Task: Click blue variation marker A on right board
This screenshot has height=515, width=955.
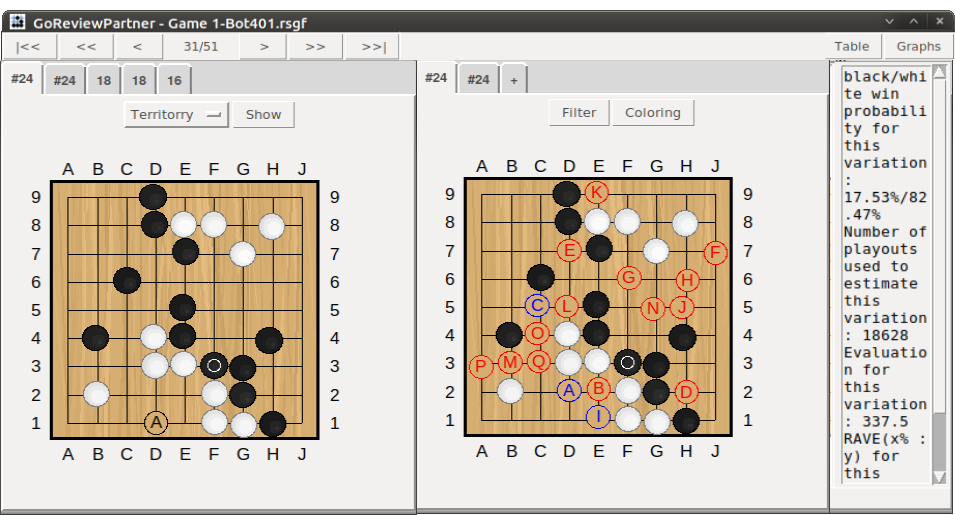Action: [x=569, y=390]
